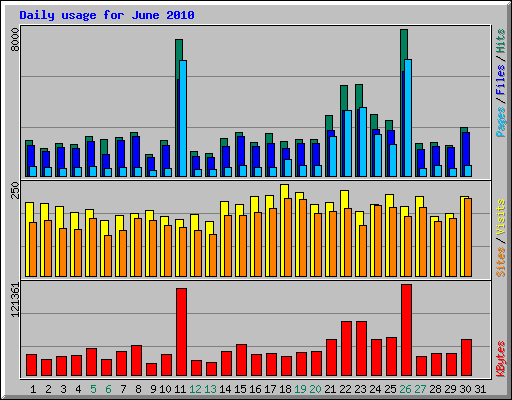Screen dimensions: 512x400
Task: Click the x-axis day label 13
Action: coord(210,389)
